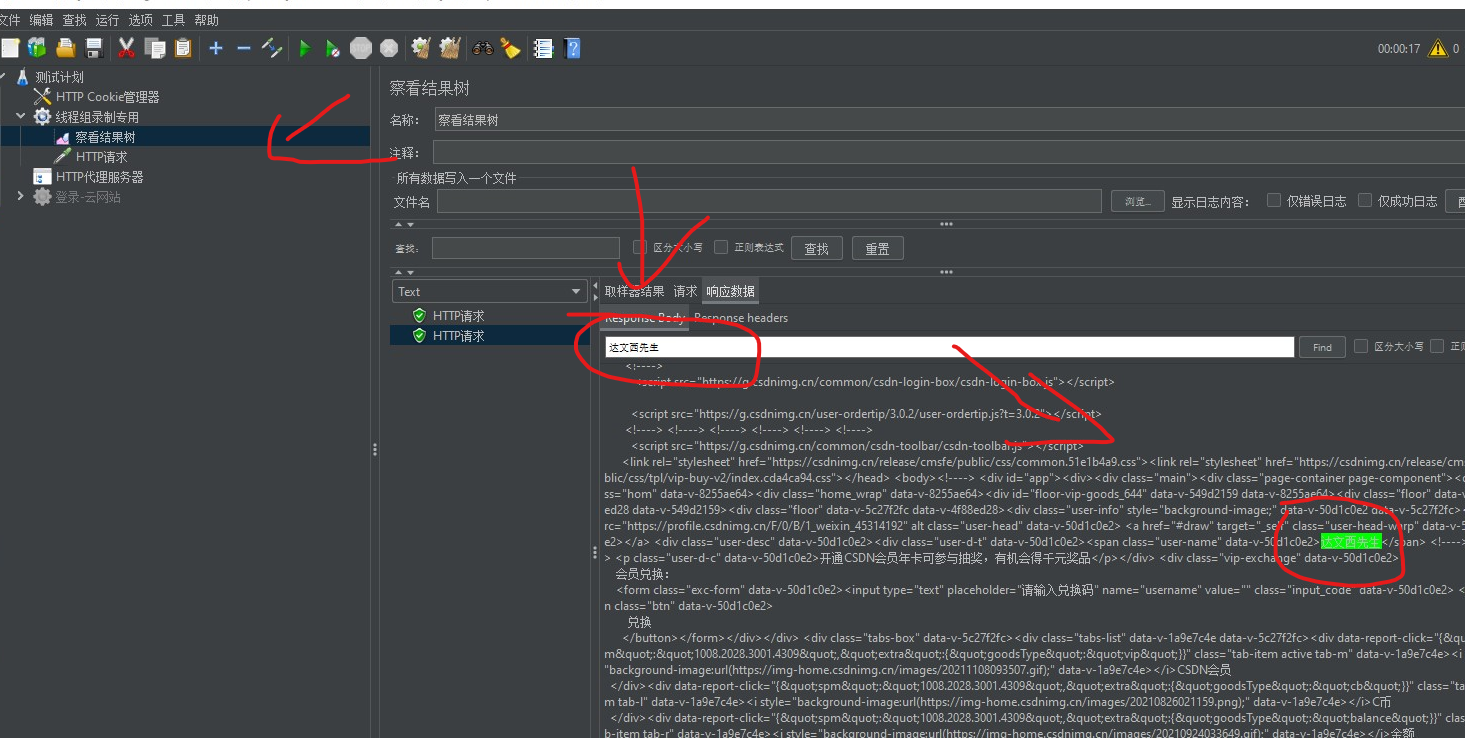The image size is (1465, 738).
Task: Expand all nodes with plus icon
Action: pos(215,47)
